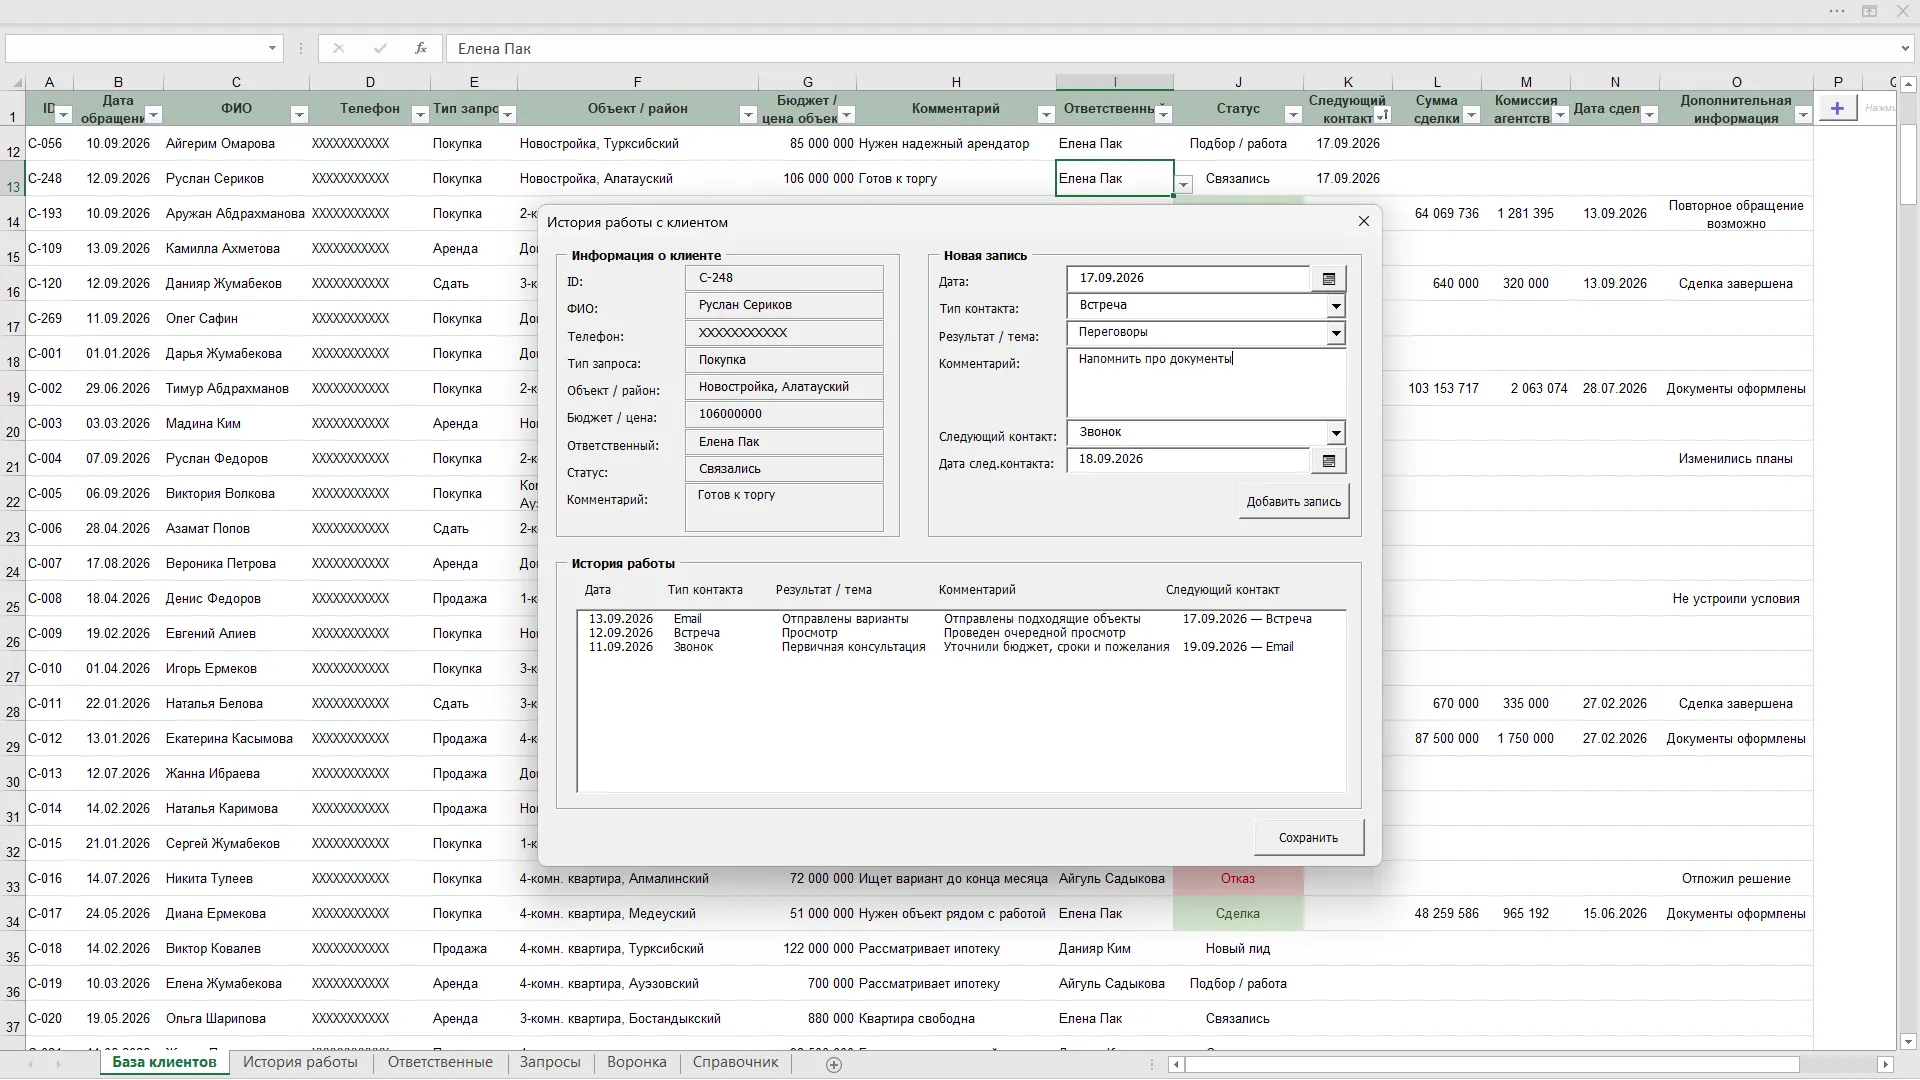1920x1080 pixels.
Task: Click the ID field showing C-248
Action: click(784, 278)
